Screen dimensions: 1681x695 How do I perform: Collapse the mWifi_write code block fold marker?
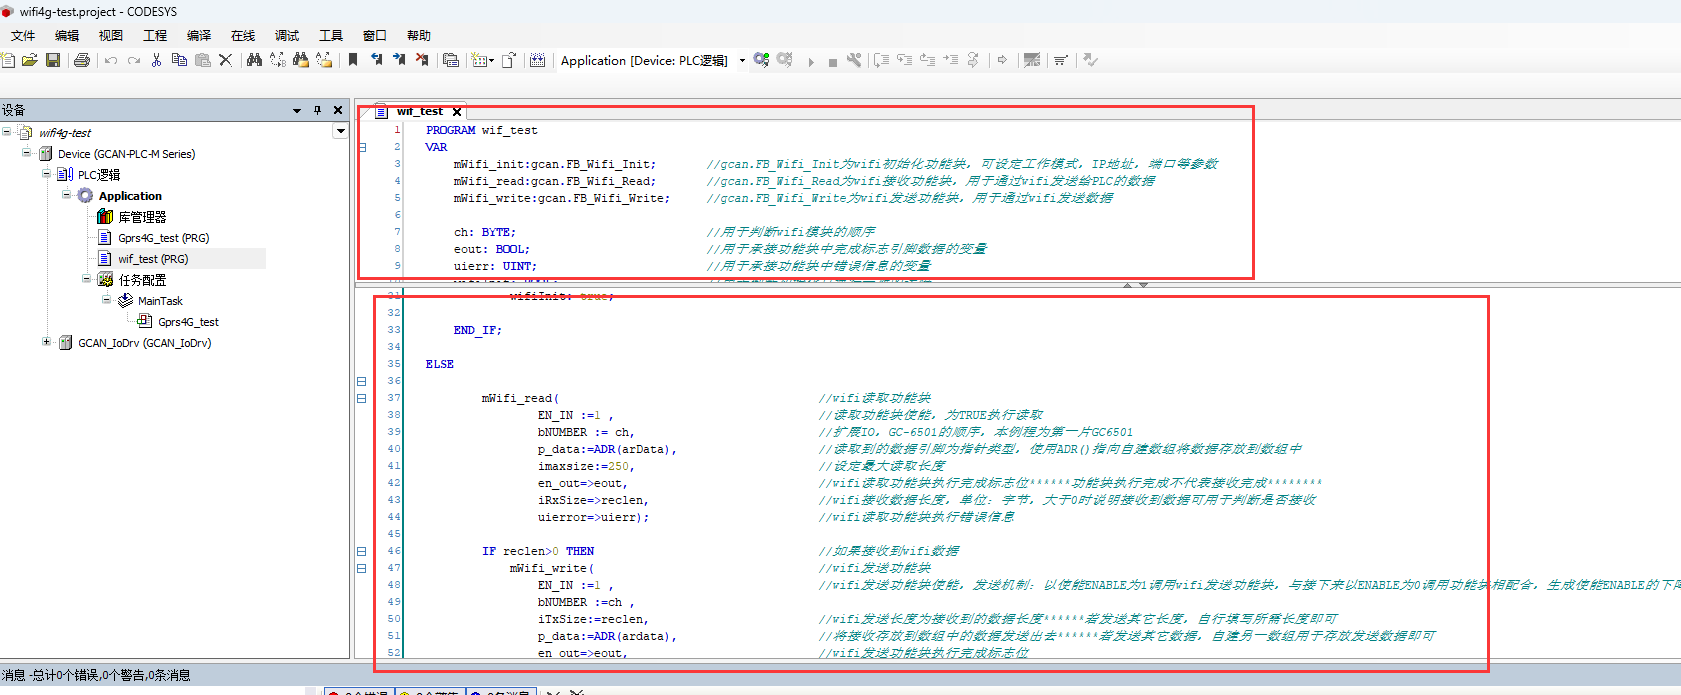362,568
